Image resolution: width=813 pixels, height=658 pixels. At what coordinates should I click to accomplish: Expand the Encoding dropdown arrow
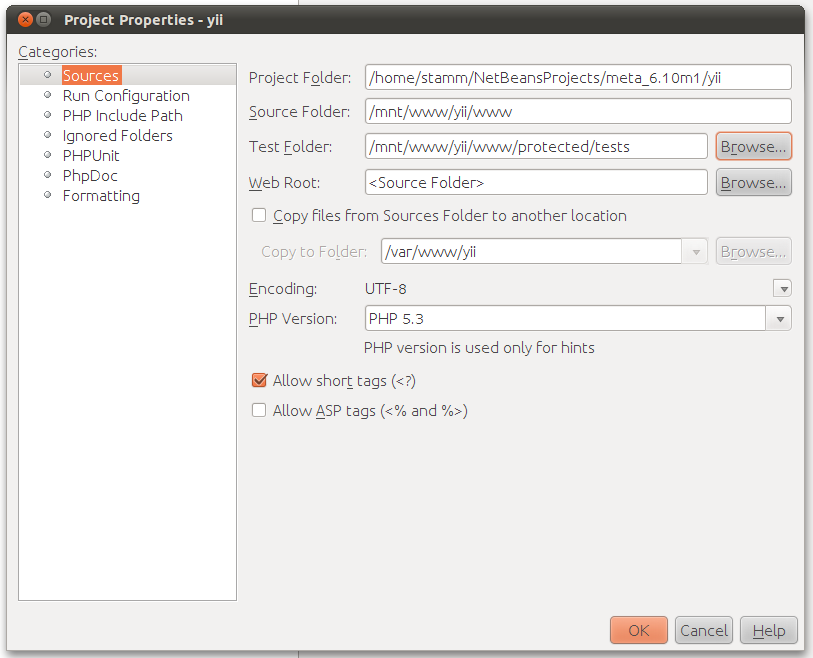click(x=783, y=289)
